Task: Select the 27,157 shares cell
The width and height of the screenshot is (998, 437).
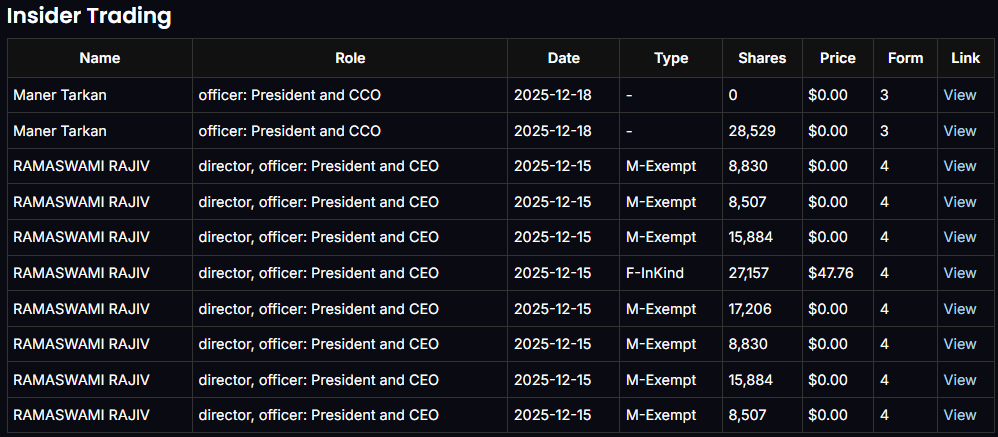Action: (x=750, y=273)
